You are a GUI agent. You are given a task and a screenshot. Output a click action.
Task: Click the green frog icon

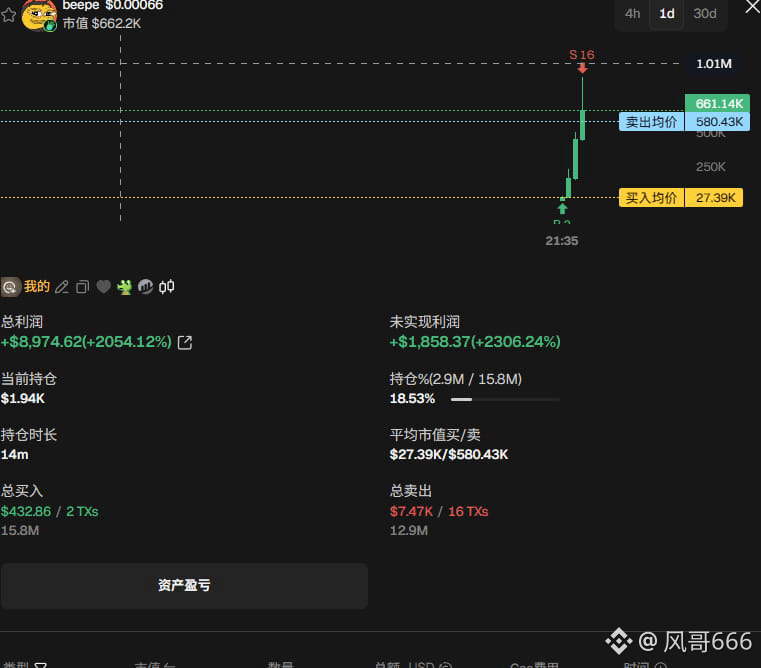coord(124,287)
